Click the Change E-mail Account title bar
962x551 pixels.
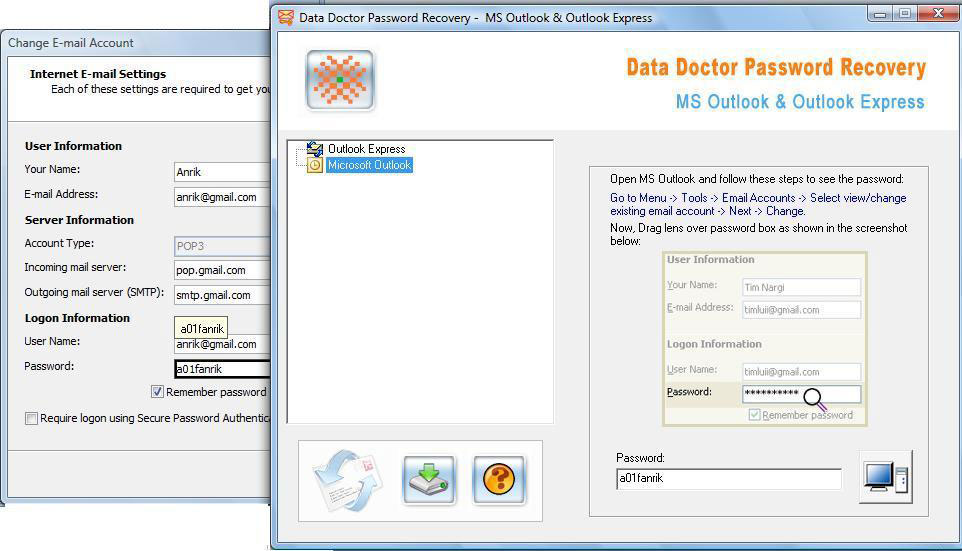coord(136,43)
